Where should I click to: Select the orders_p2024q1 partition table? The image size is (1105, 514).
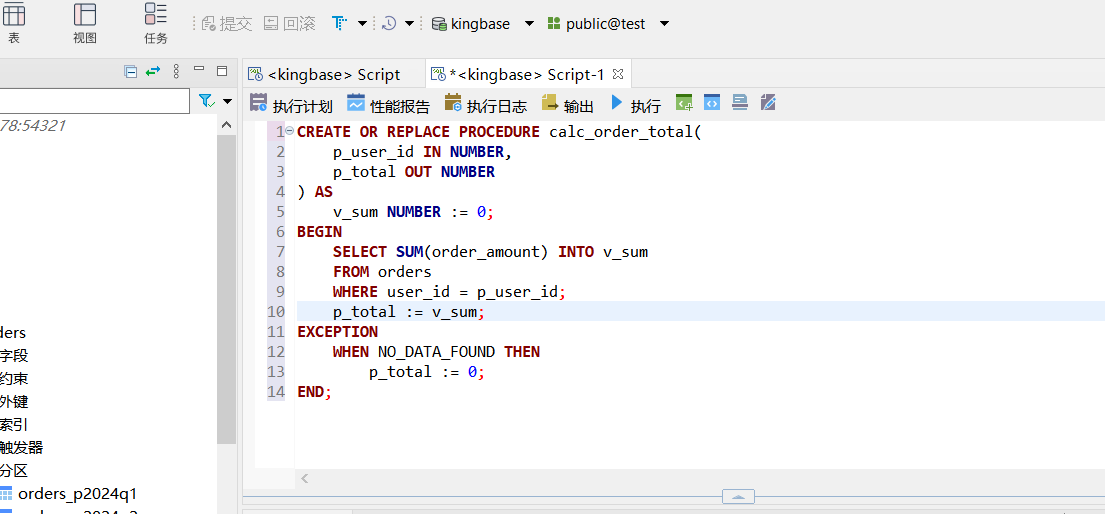pyautogui.click(x=77, y=493)
